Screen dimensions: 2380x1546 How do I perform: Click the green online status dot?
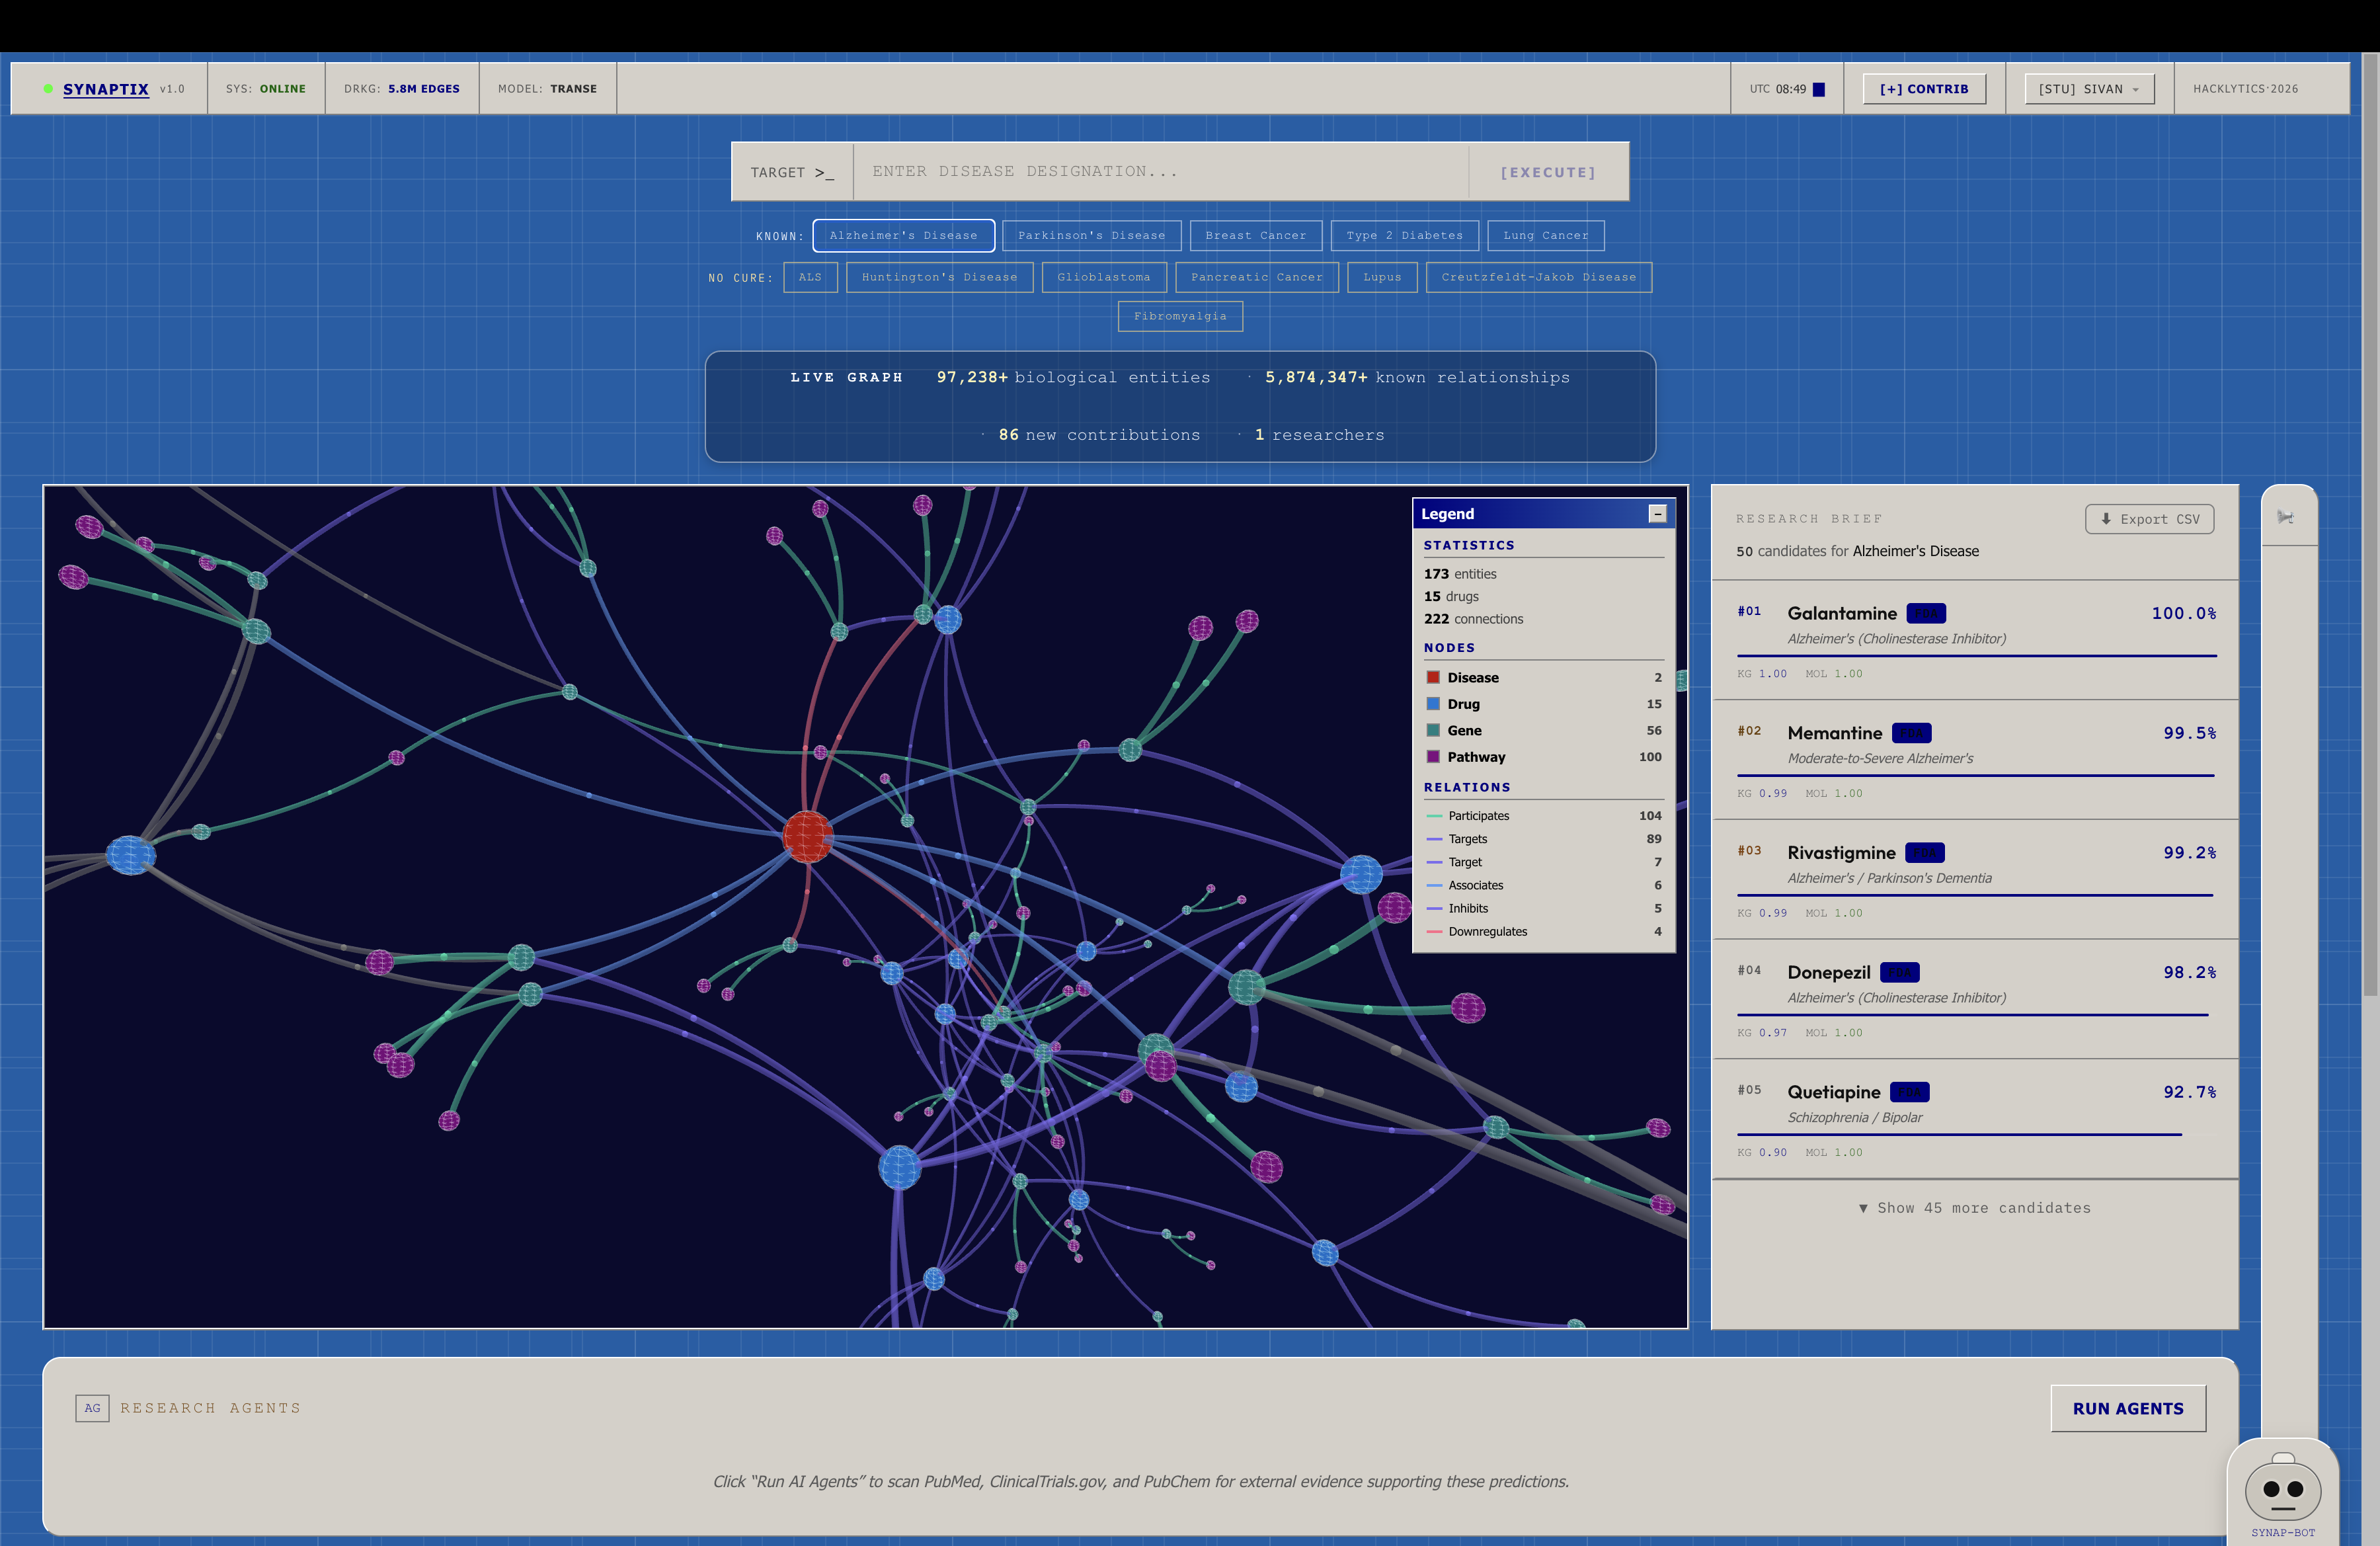[x=48, y=89]
